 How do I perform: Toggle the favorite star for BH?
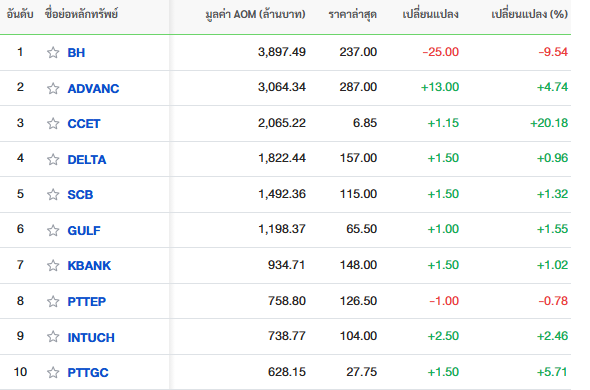tap(53, 52)
